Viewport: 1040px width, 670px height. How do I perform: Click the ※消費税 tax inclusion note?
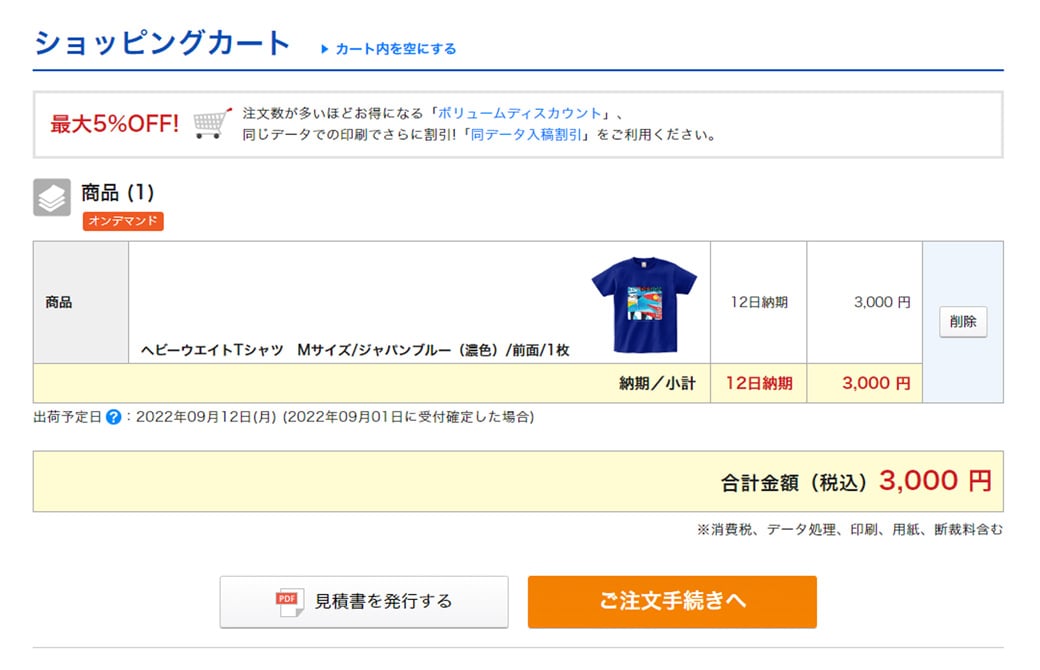point(849,530)
